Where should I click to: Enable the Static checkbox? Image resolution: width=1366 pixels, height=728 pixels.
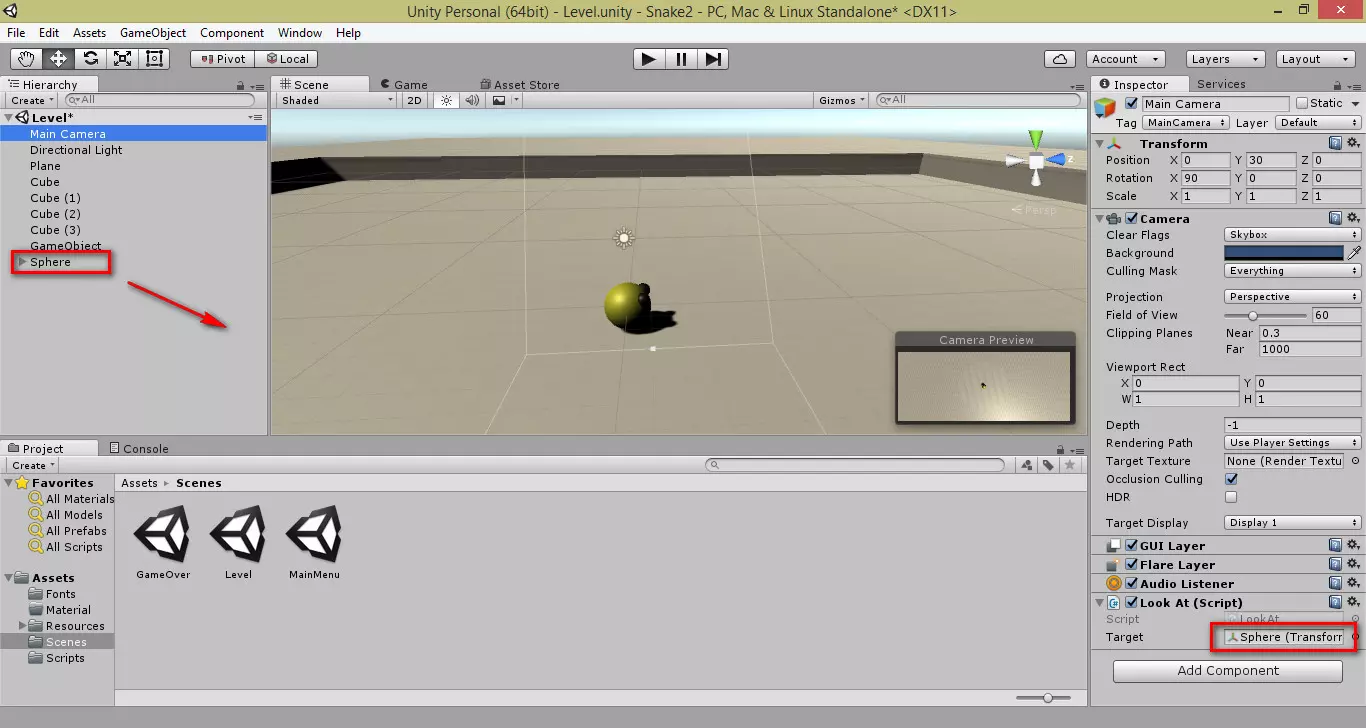pos(1302,103)
